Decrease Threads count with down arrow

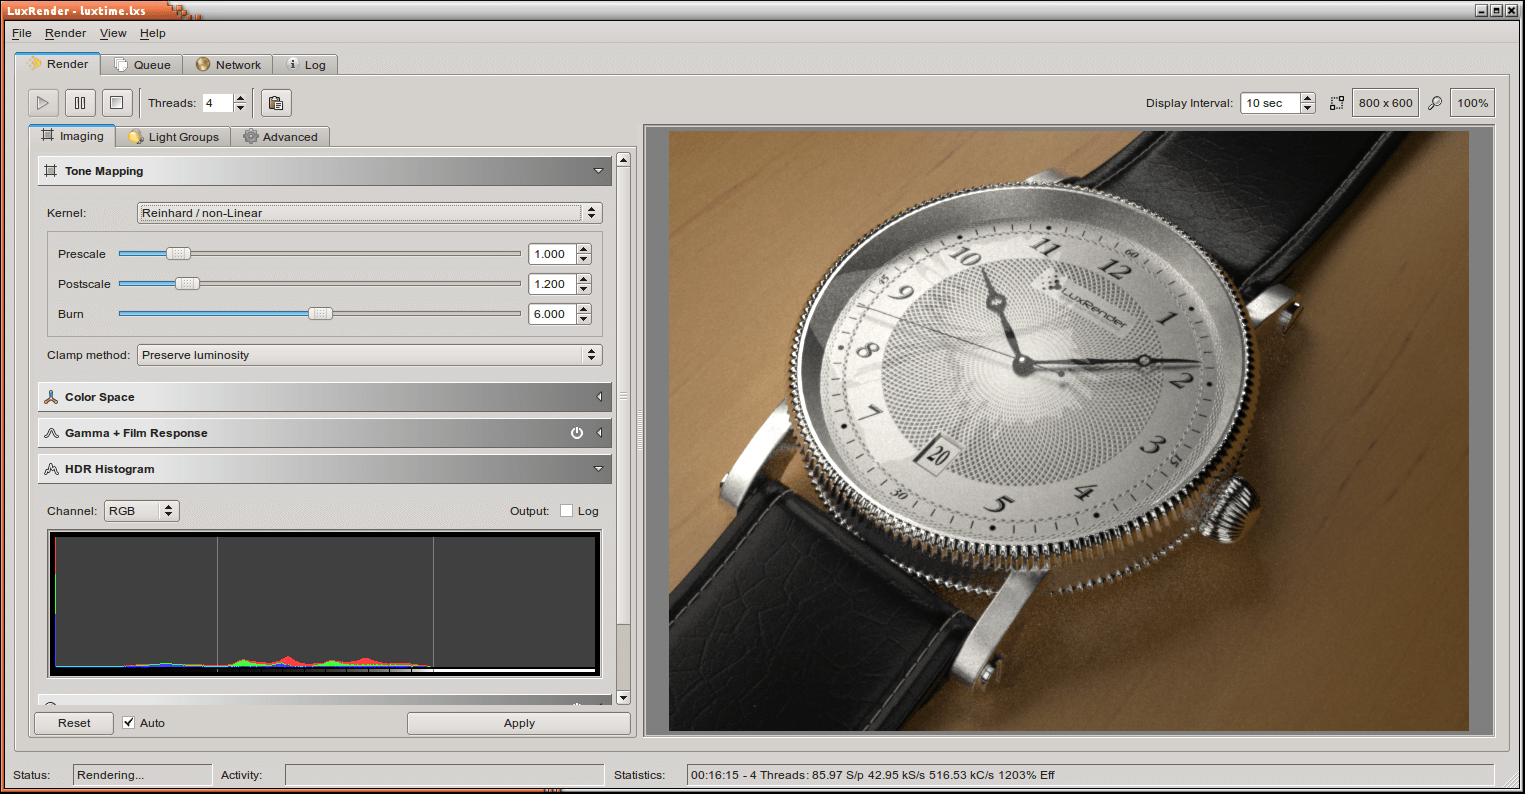(240, 108)
